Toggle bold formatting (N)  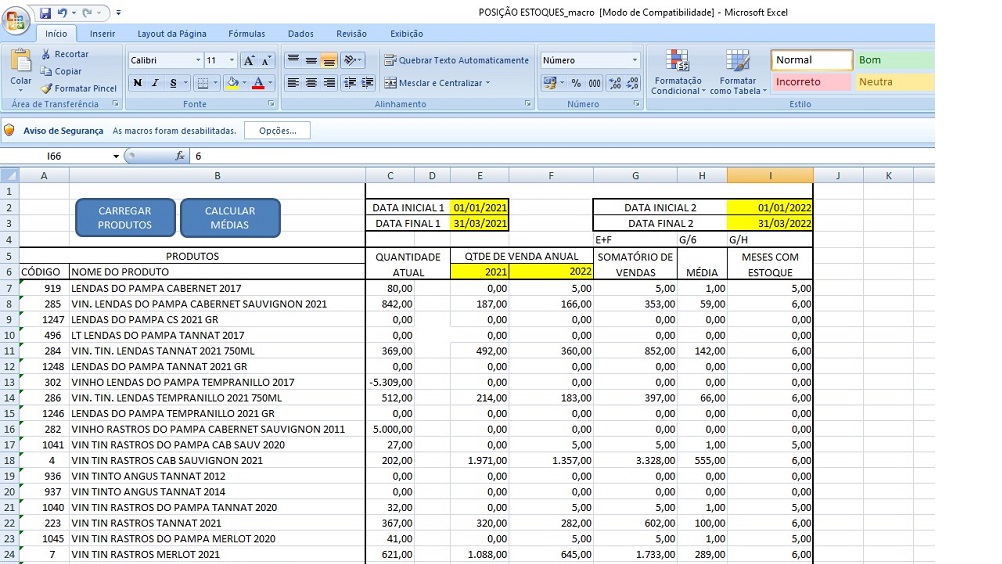(138, 83)
